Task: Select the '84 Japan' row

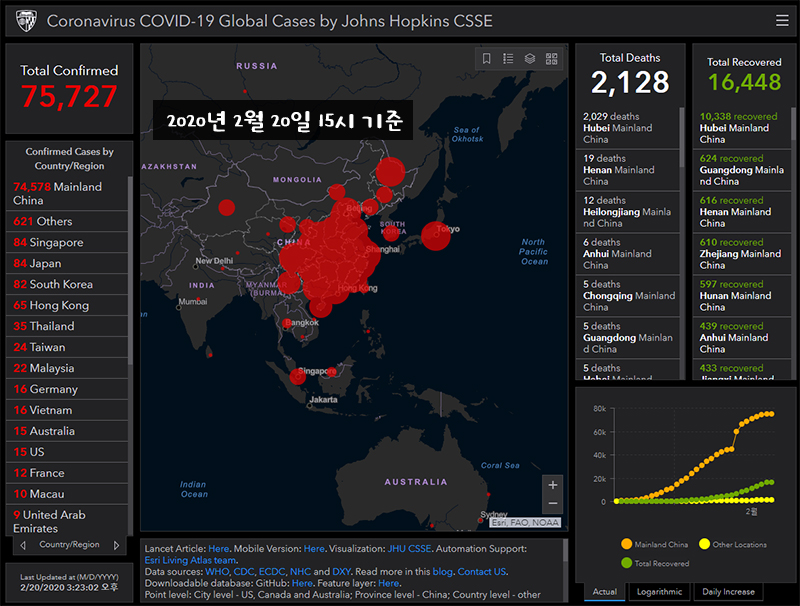Action: tap(67, 263)
